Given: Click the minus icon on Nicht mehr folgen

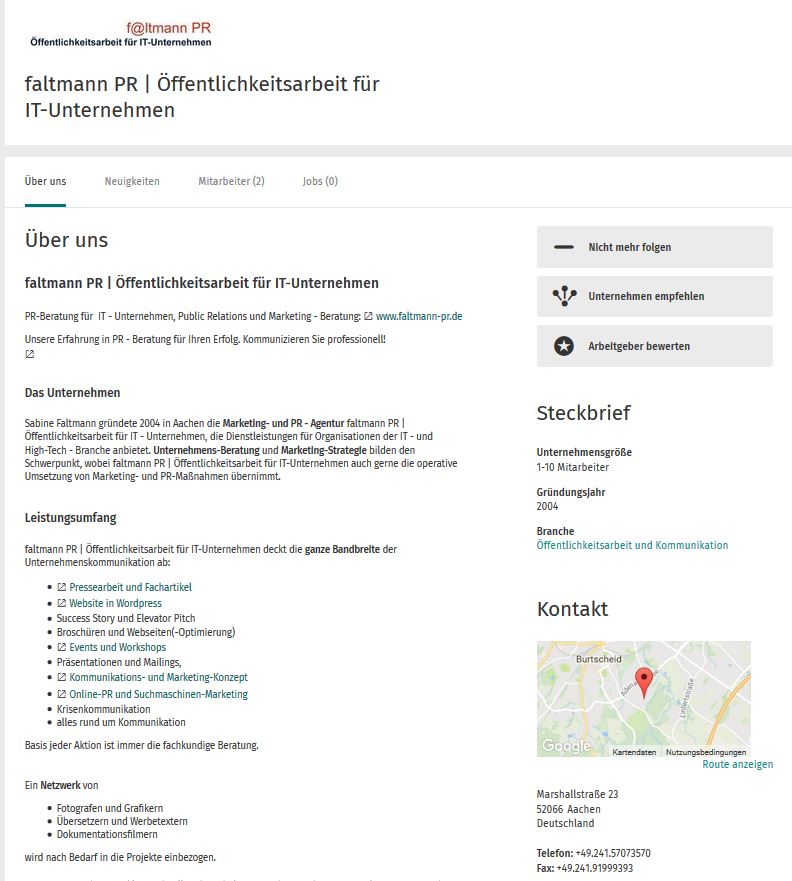Looking at the screenshot, I should pyautogui.click(x=564, y=247).
